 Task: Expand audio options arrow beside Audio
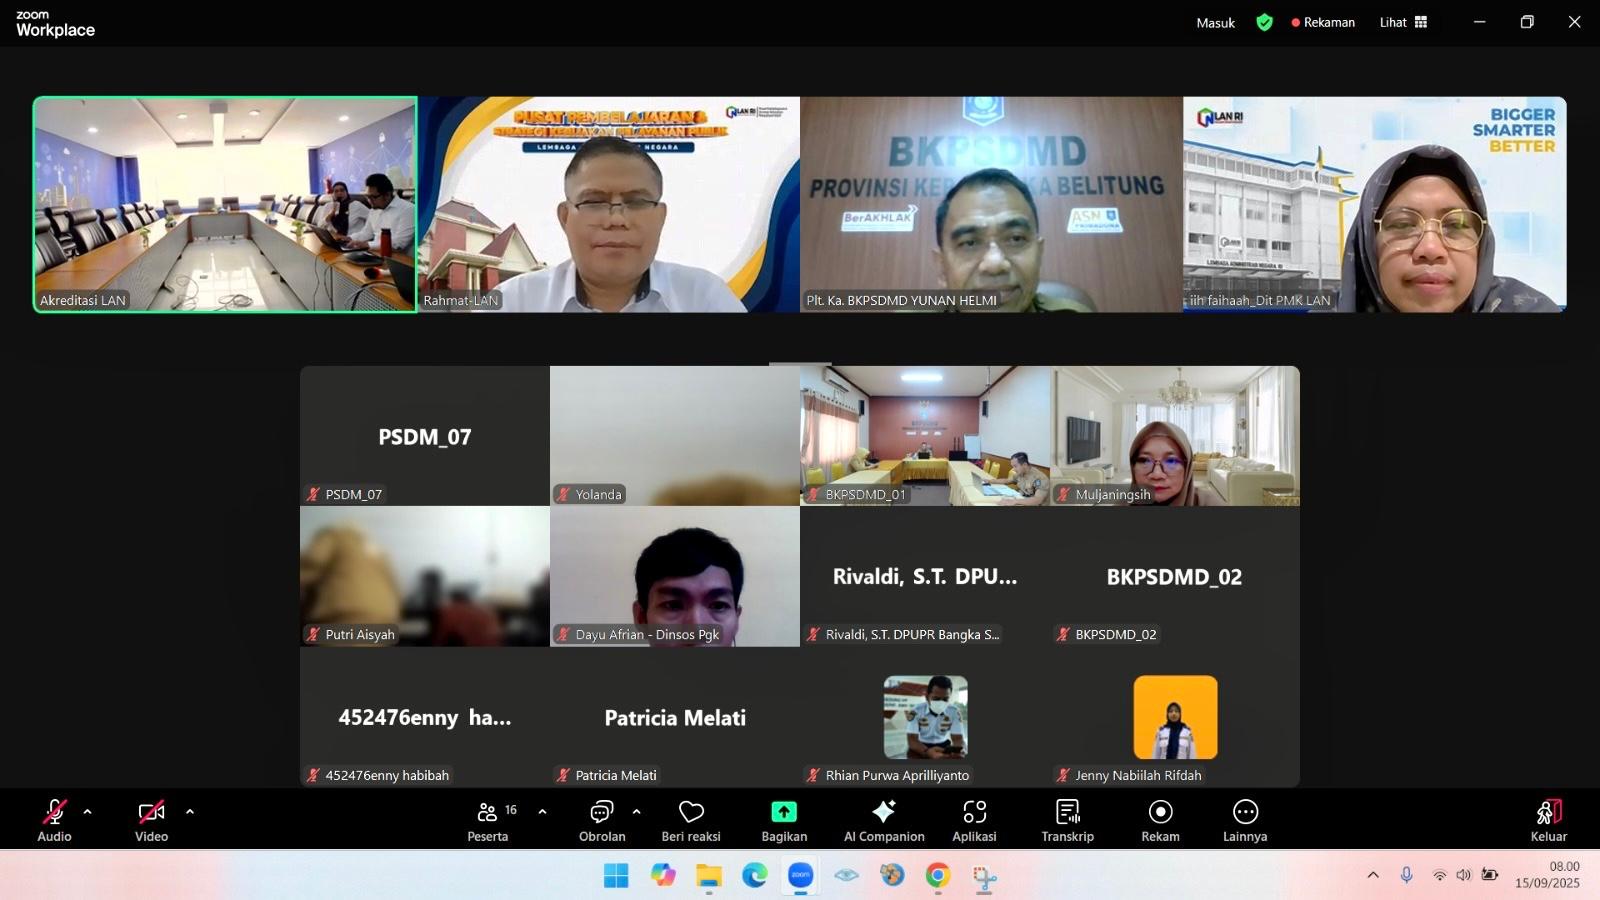click(88, 812)
